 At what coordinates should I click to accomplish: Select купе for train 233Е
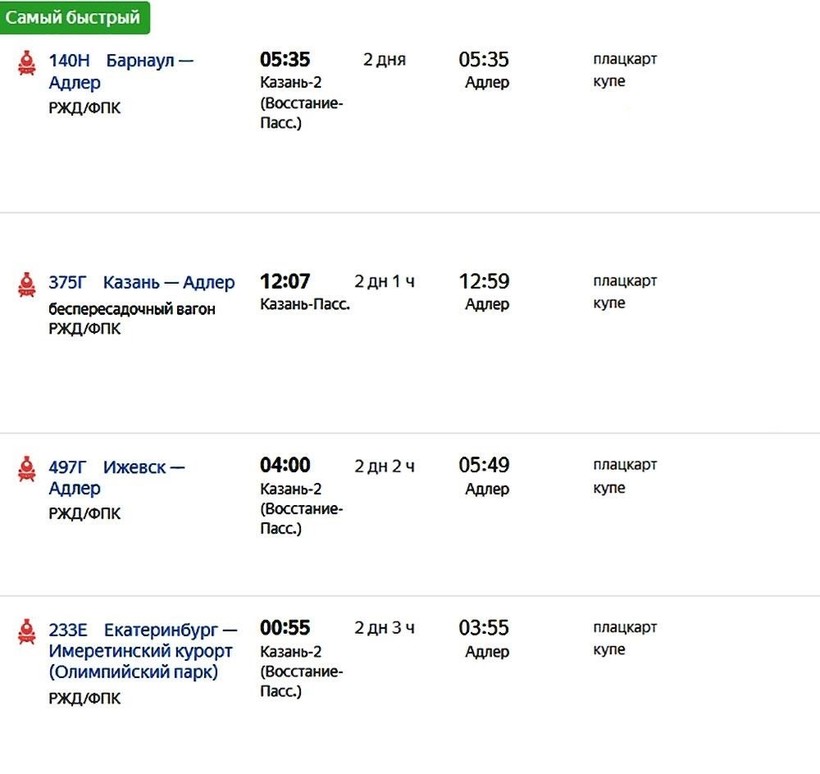[609, 650]
